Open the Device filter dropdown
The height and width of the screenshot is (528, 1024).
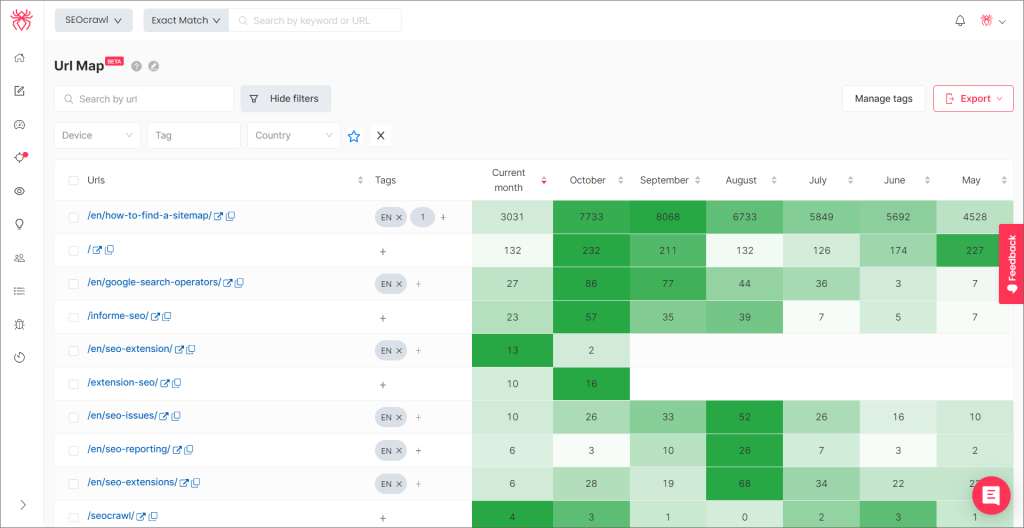click(97, 136)
